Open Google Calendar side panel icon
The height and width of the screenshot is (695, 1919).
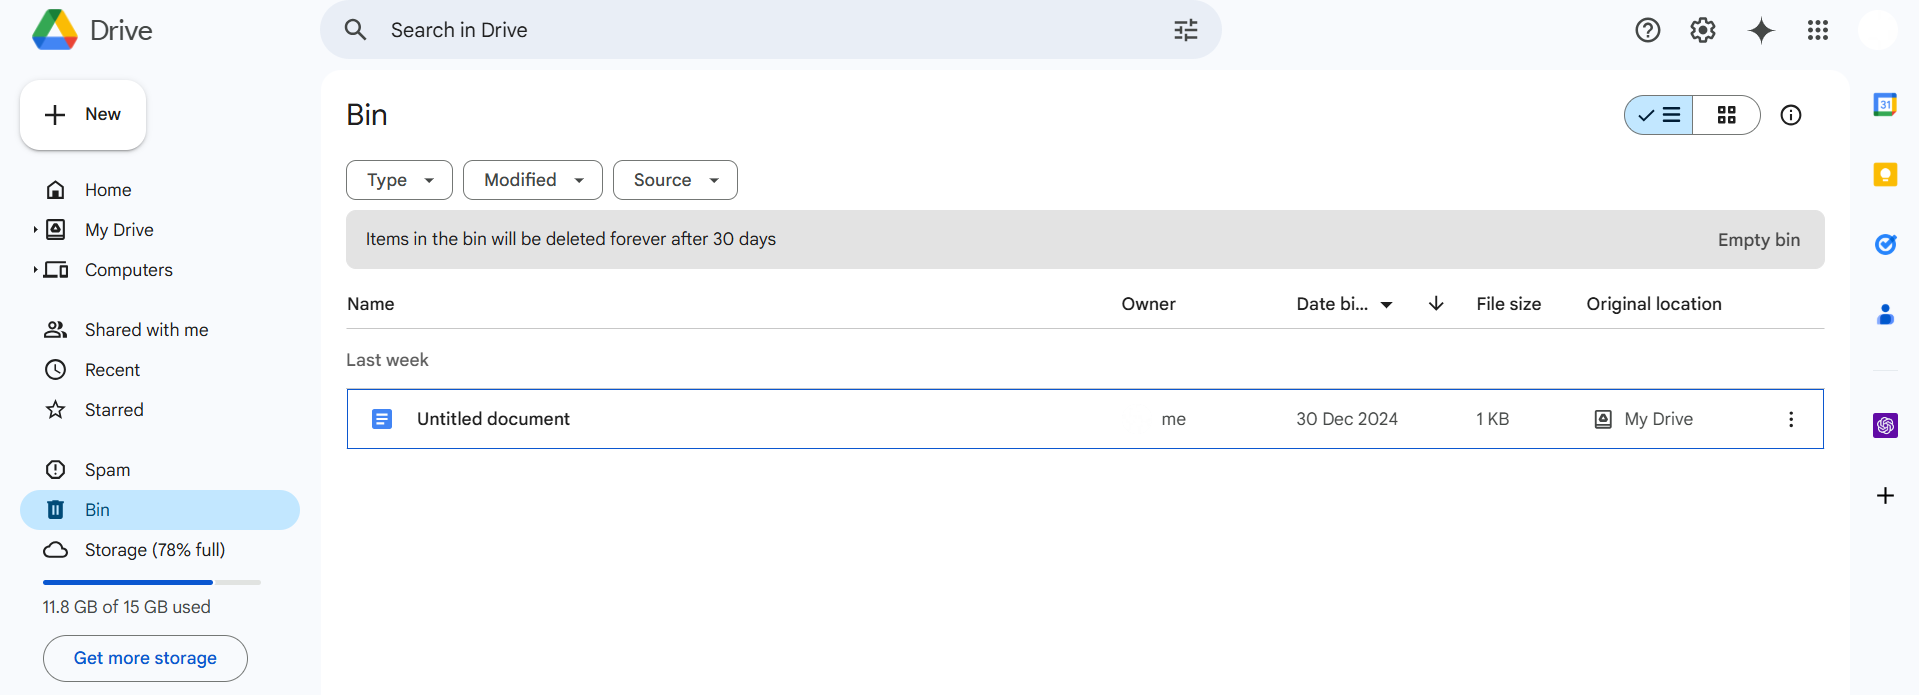click(x=1885, y=104)
